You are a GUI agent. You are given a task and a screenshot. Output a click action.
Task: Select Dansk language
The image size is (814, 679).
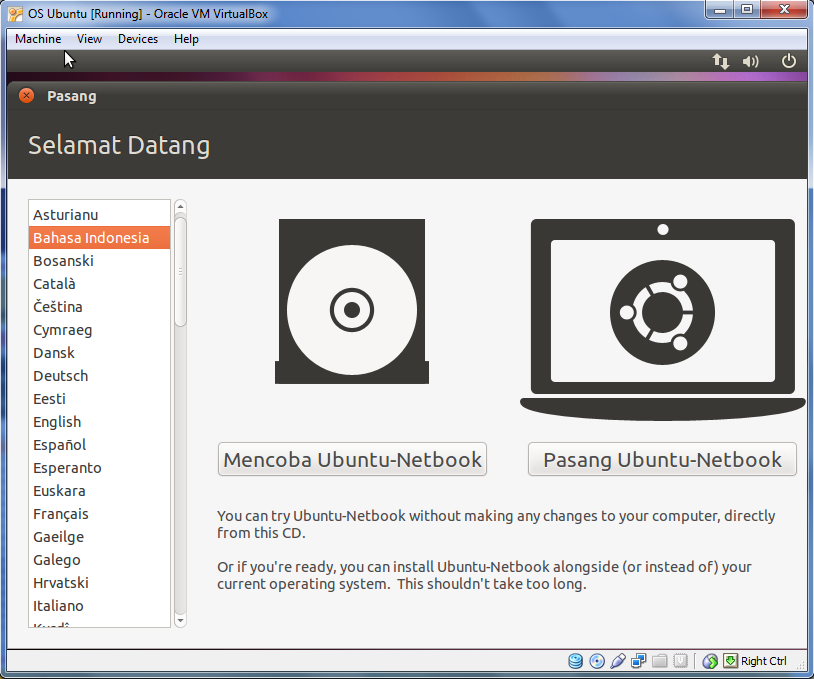(99, 352)
